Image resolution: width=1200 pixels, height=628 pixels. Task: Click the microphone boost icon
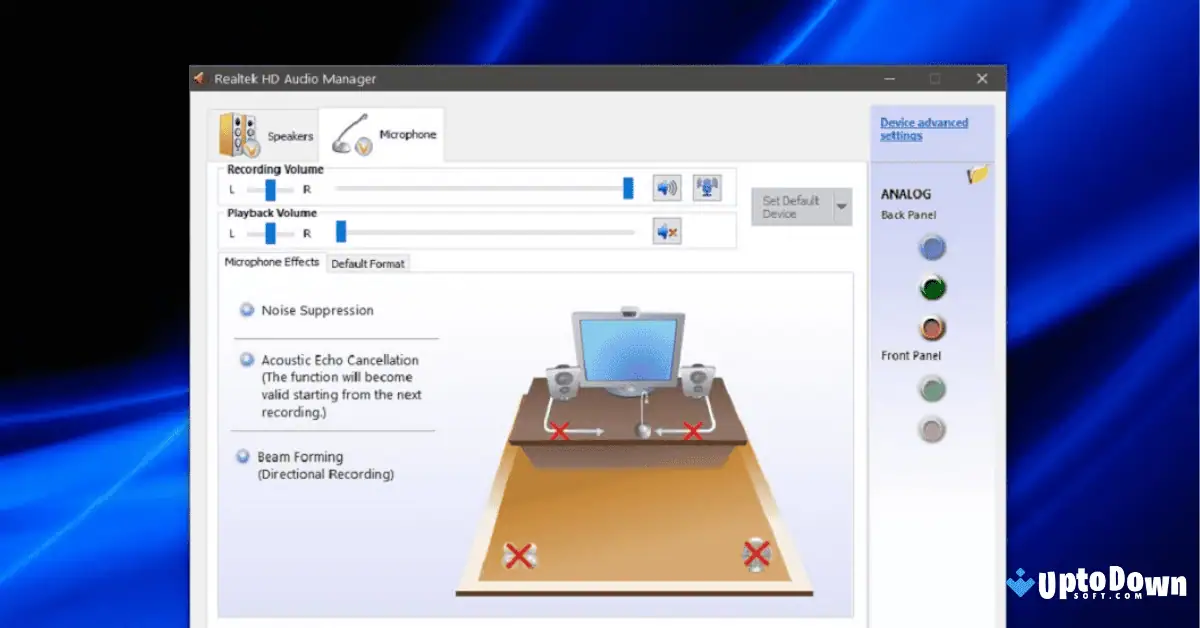707,187
